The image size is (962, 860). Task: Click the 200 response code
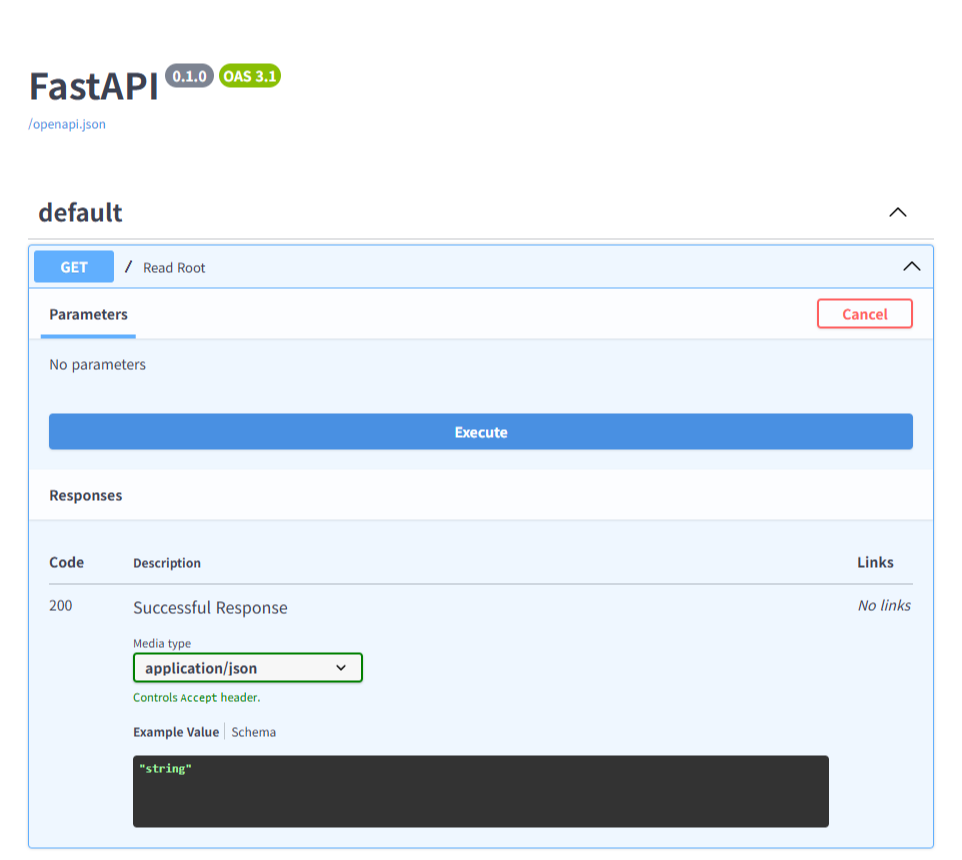[x=61, y=605]
